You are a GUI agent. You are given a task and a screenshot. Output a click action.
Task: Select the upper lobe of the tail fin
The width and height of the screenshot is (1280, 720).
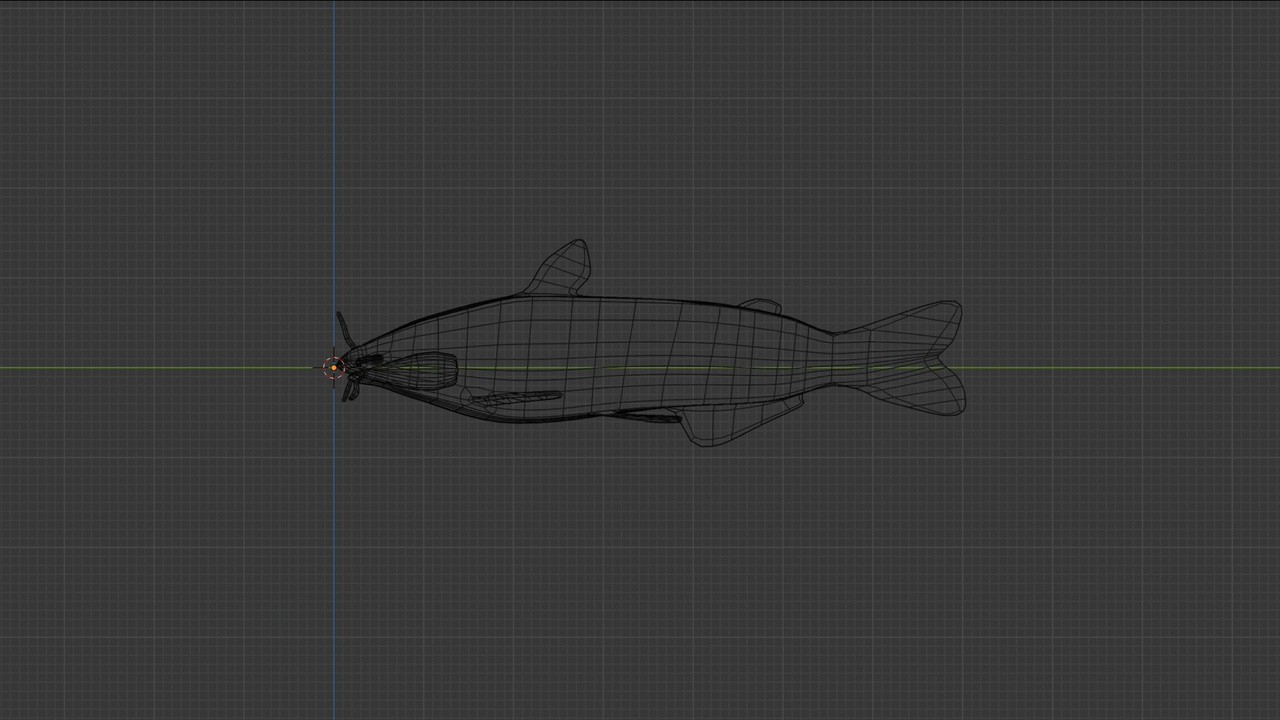915,327
